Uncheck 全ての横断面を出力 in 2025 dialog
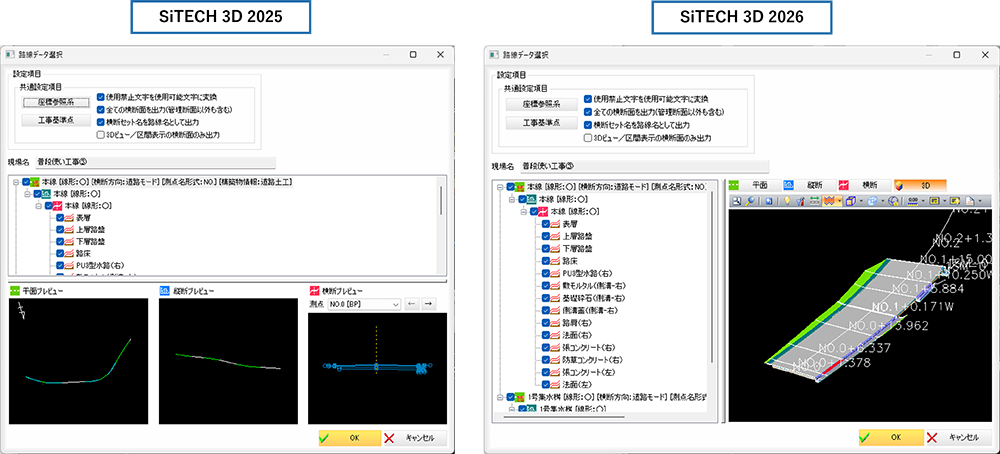 click(x=100, y=109)
